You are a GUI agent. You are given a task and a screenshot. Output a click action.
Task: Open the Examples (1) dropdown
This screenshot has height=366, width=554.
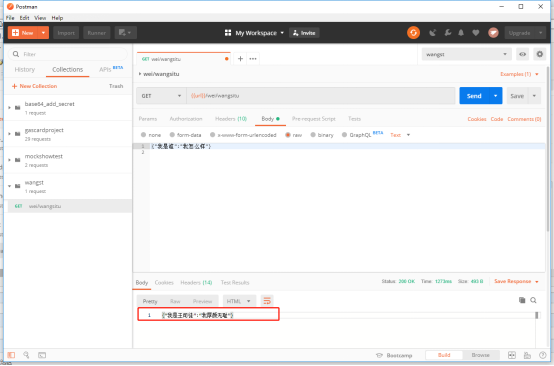[519, 74]
